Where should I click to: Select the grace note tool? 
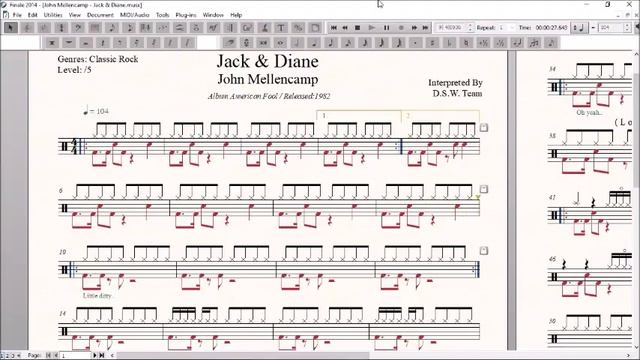(x=551, y=42)
